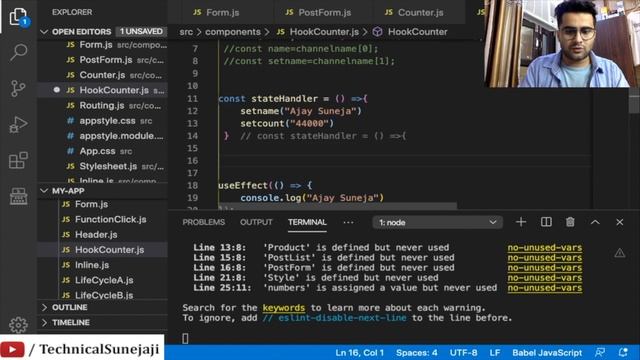The image size is (640, 360).
Task: Add a new terminal with plus icon
Action: point(521,222)
